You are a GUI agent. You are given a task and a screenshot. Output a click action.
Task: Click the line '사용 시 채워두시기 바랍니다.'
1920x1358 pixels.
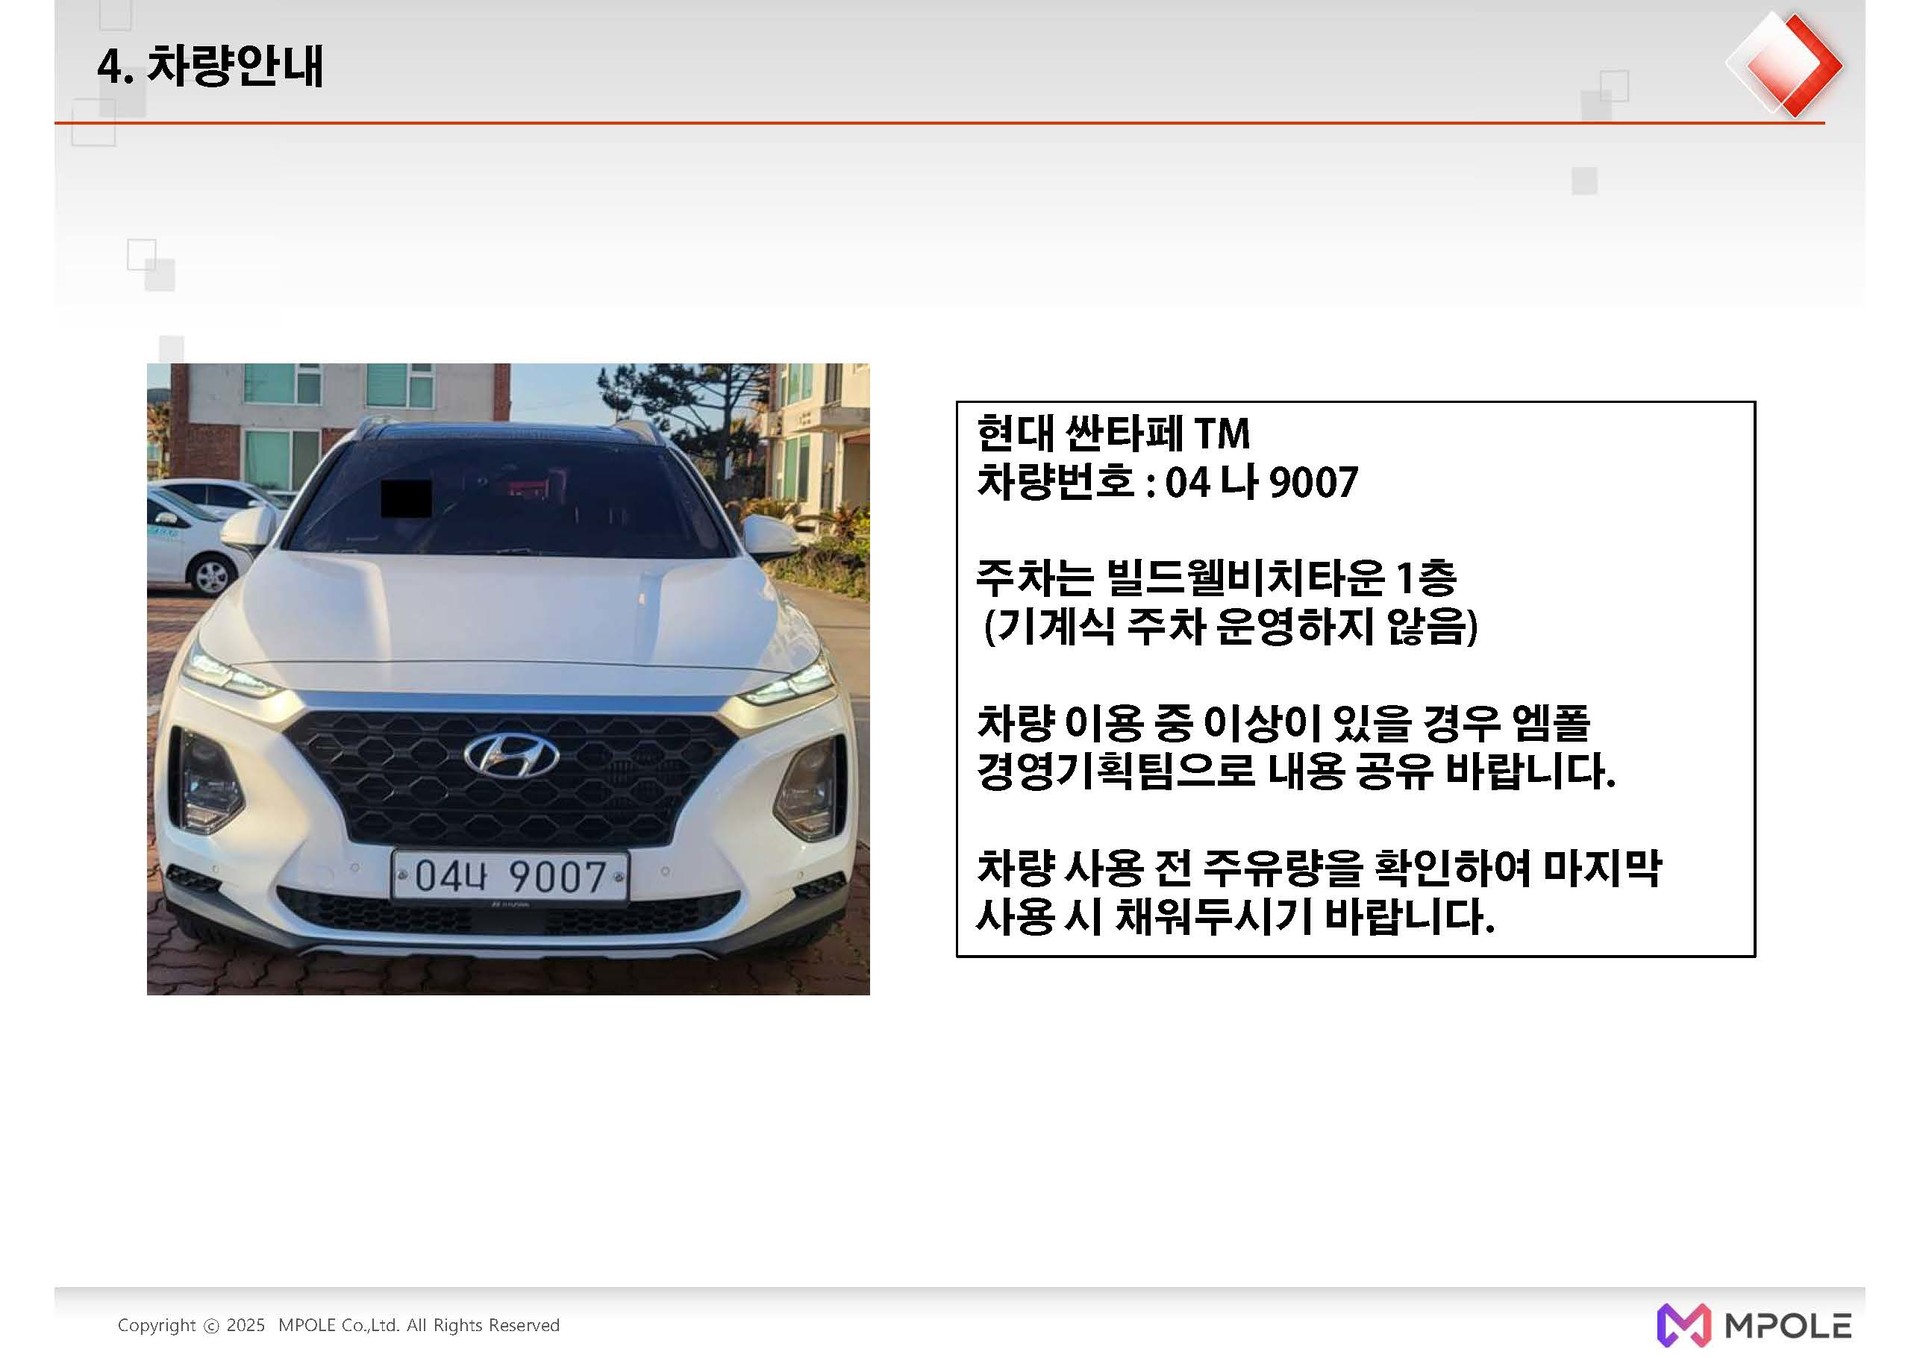1235,916
